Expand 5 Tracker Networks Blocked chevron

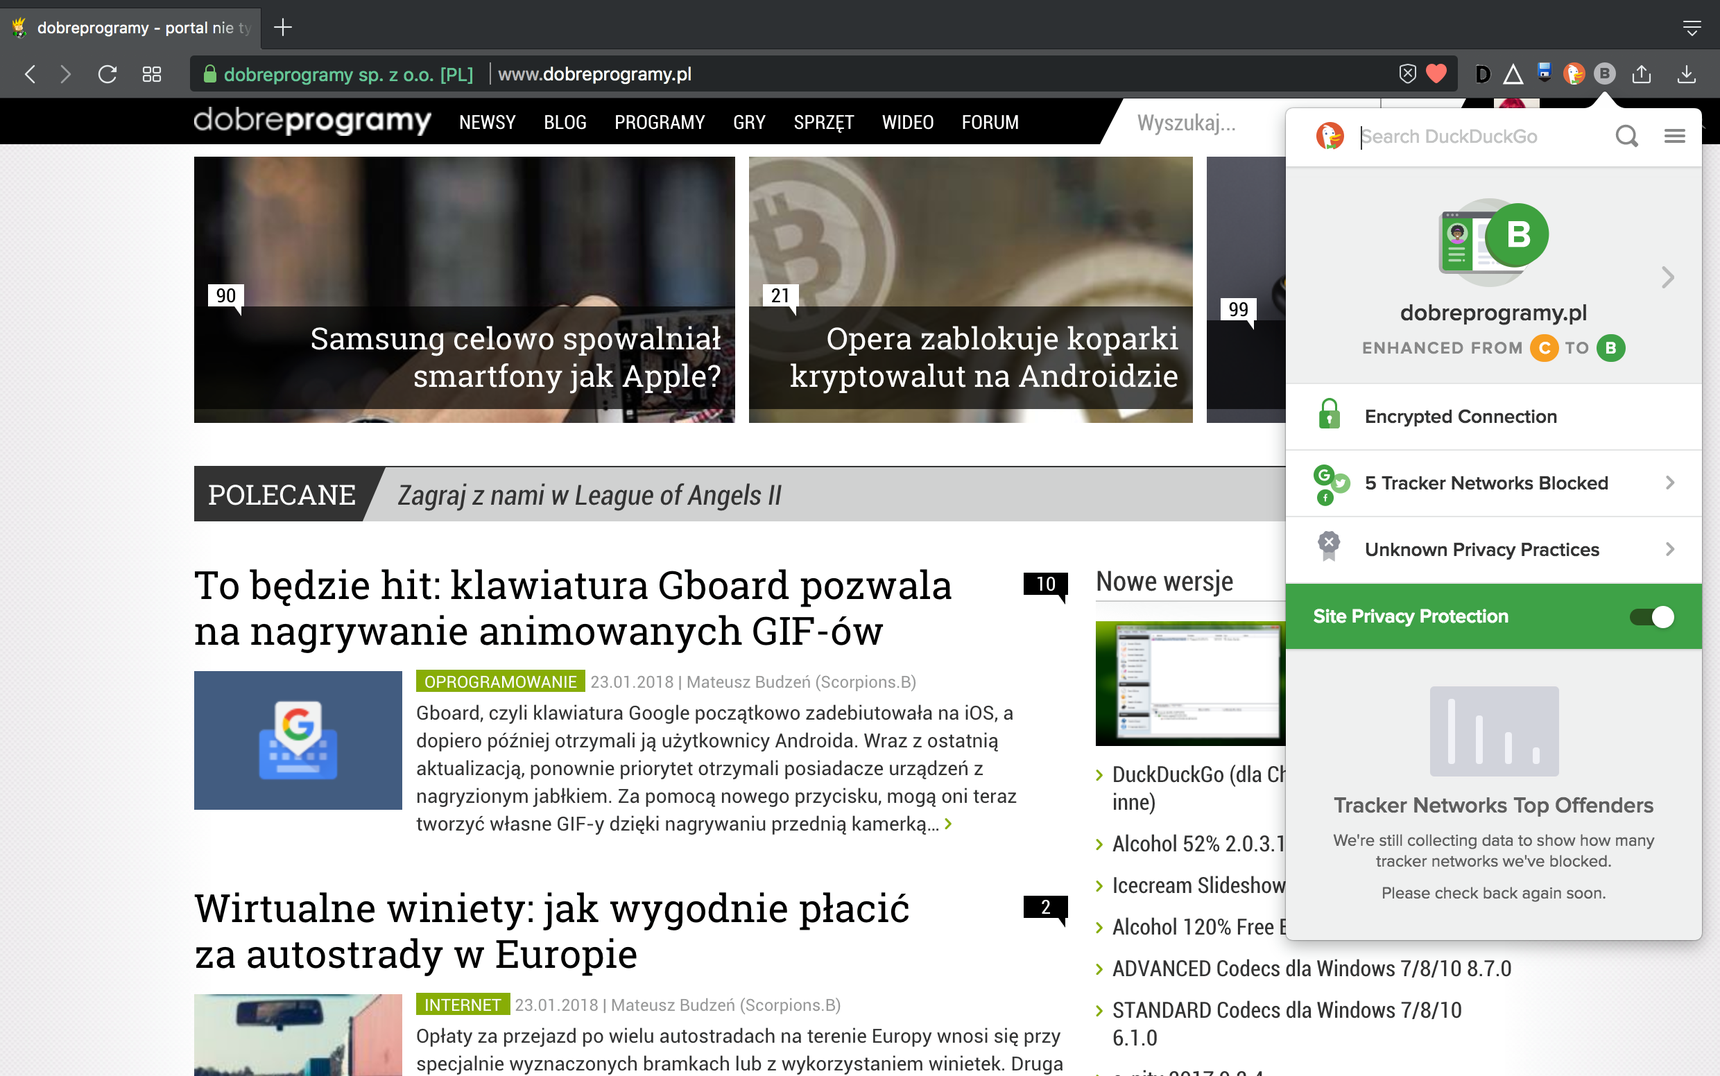[1670, 483]
